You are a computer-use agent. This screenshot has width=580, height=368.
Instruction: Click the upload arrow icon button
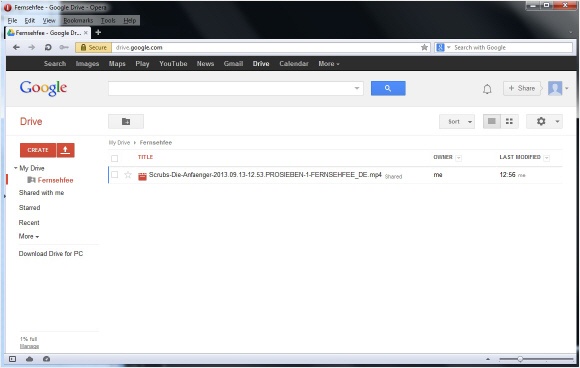[66, 150]
